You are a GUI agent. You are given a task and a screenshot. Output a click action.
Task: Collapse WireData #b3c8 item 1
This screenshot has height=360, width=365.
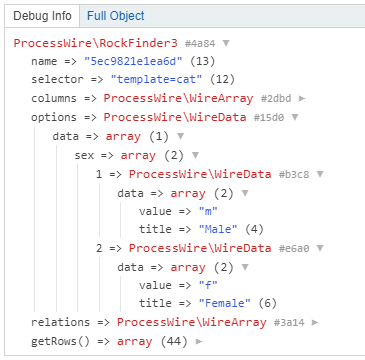320,174
